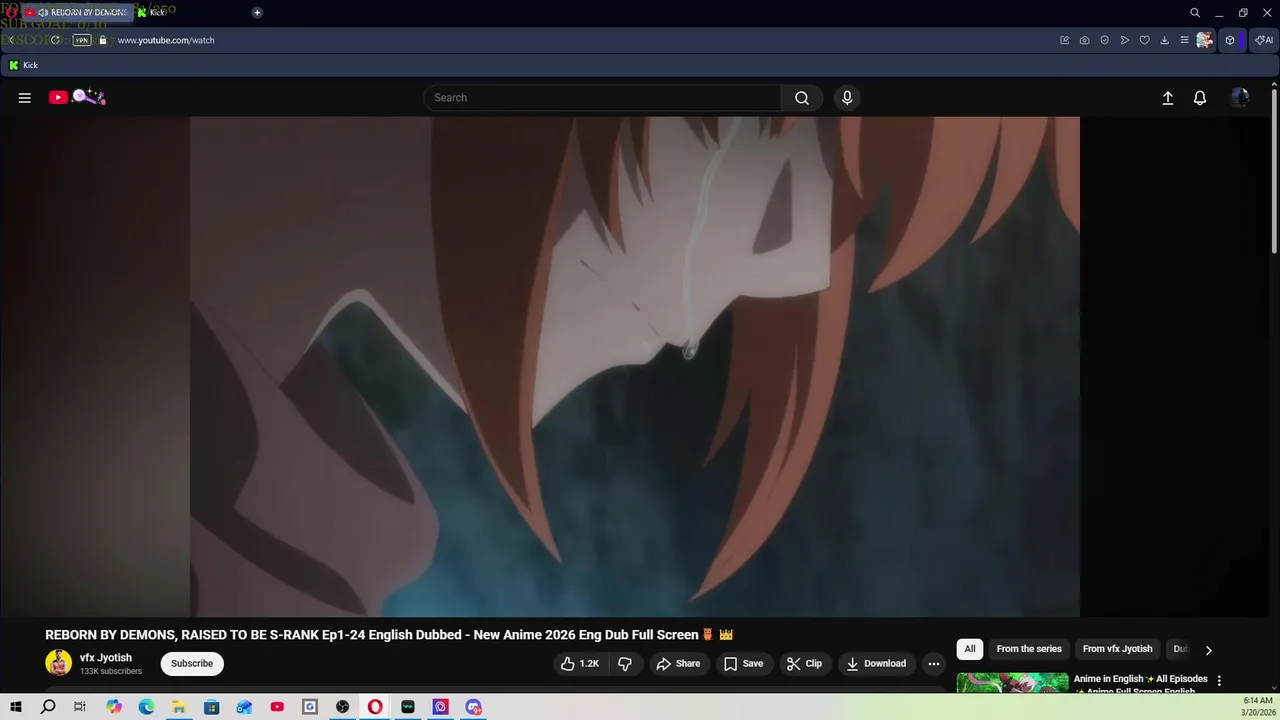Click the www.youtube.com/watch address bar
Viewport: 1280px width, 720px height.
(x=166, y=40)
